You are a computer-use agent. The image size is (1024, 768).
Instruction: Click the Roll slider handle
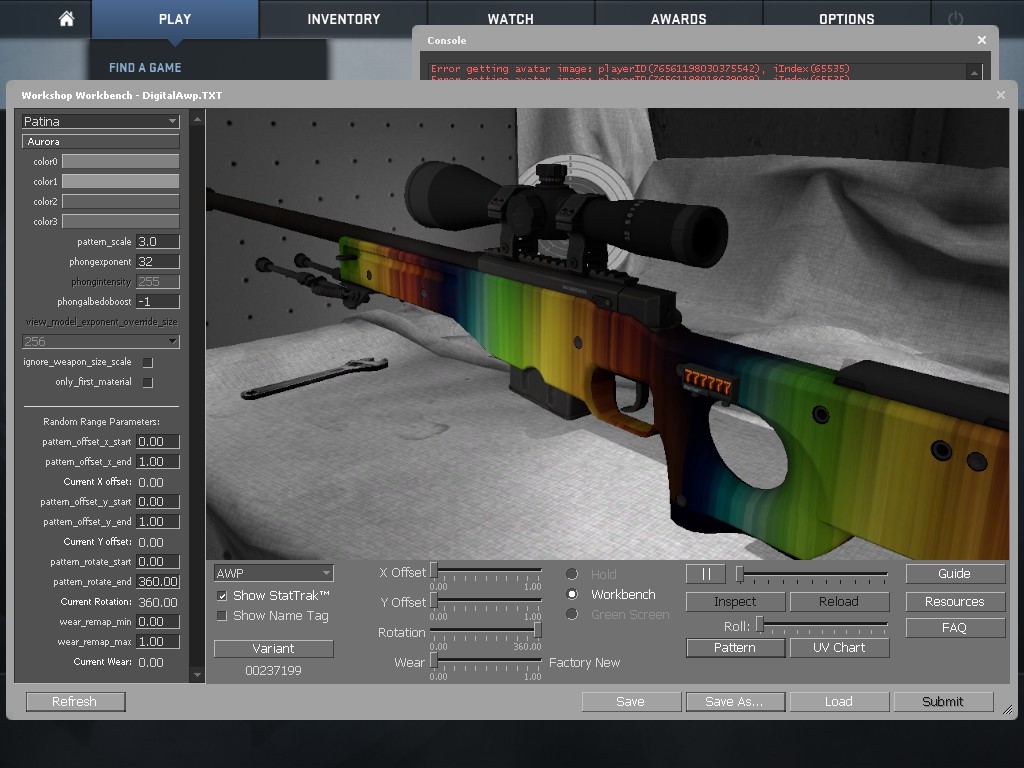(x=760, y=624)
